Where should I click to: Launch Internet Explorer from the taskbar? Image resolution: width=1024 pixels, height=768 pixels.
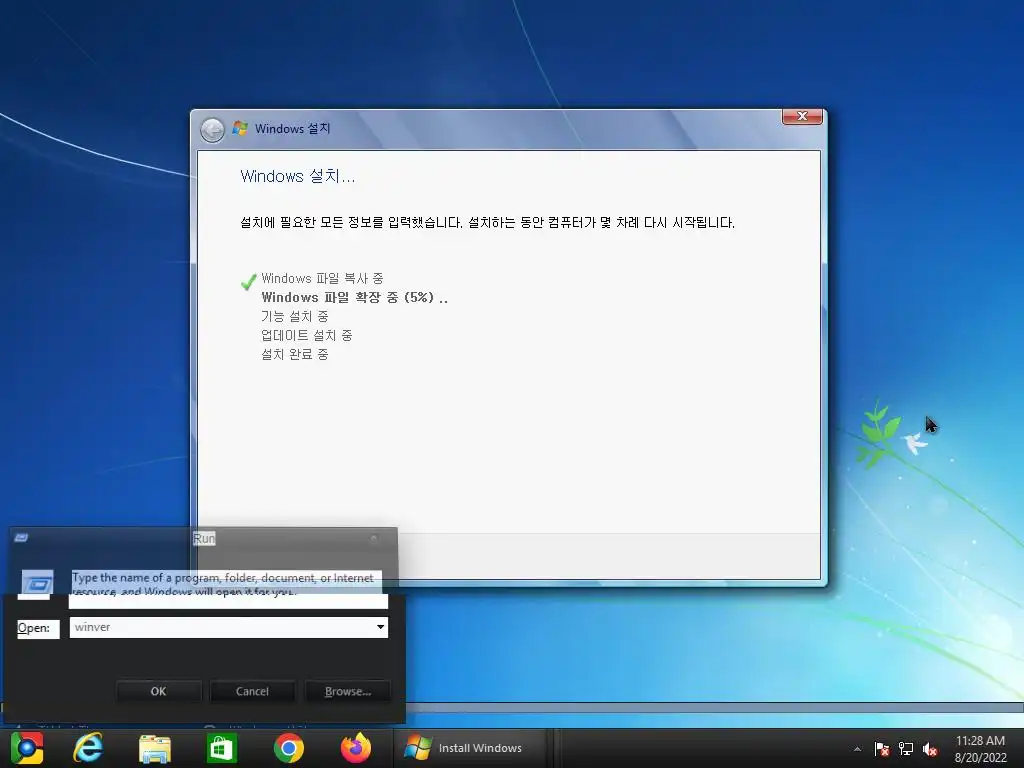pos(88,748)
